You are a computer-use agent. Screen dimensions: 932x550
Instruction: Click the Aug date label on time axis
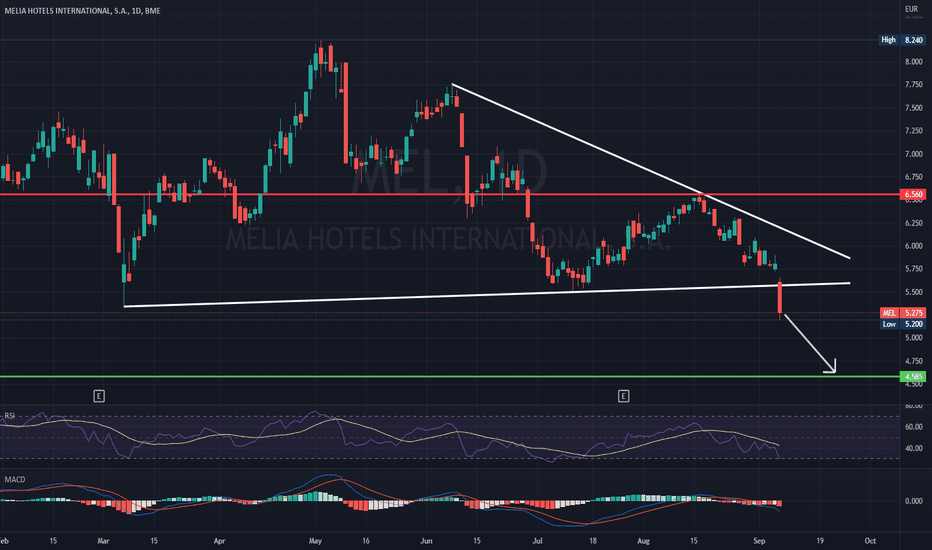[643, 540]
